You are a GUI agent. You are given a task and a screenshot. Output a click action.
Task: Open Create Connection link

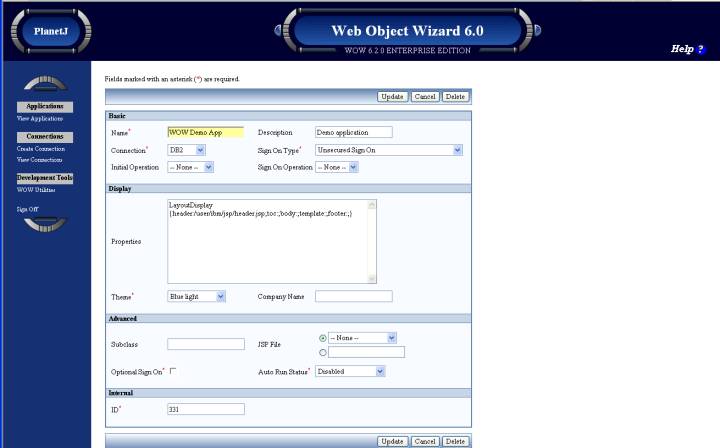(x=41, y=149)
